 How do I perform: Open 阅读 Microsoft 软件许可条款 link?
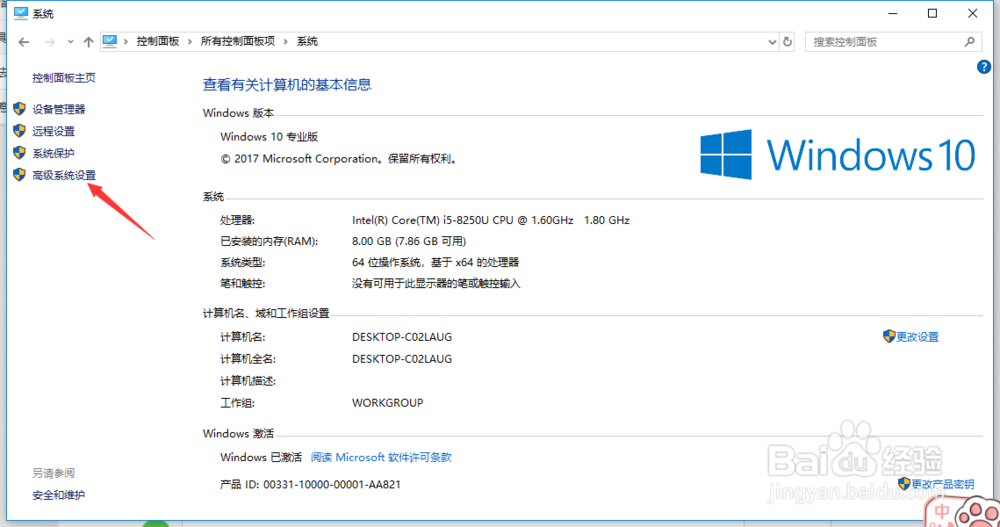pos(381,457)
